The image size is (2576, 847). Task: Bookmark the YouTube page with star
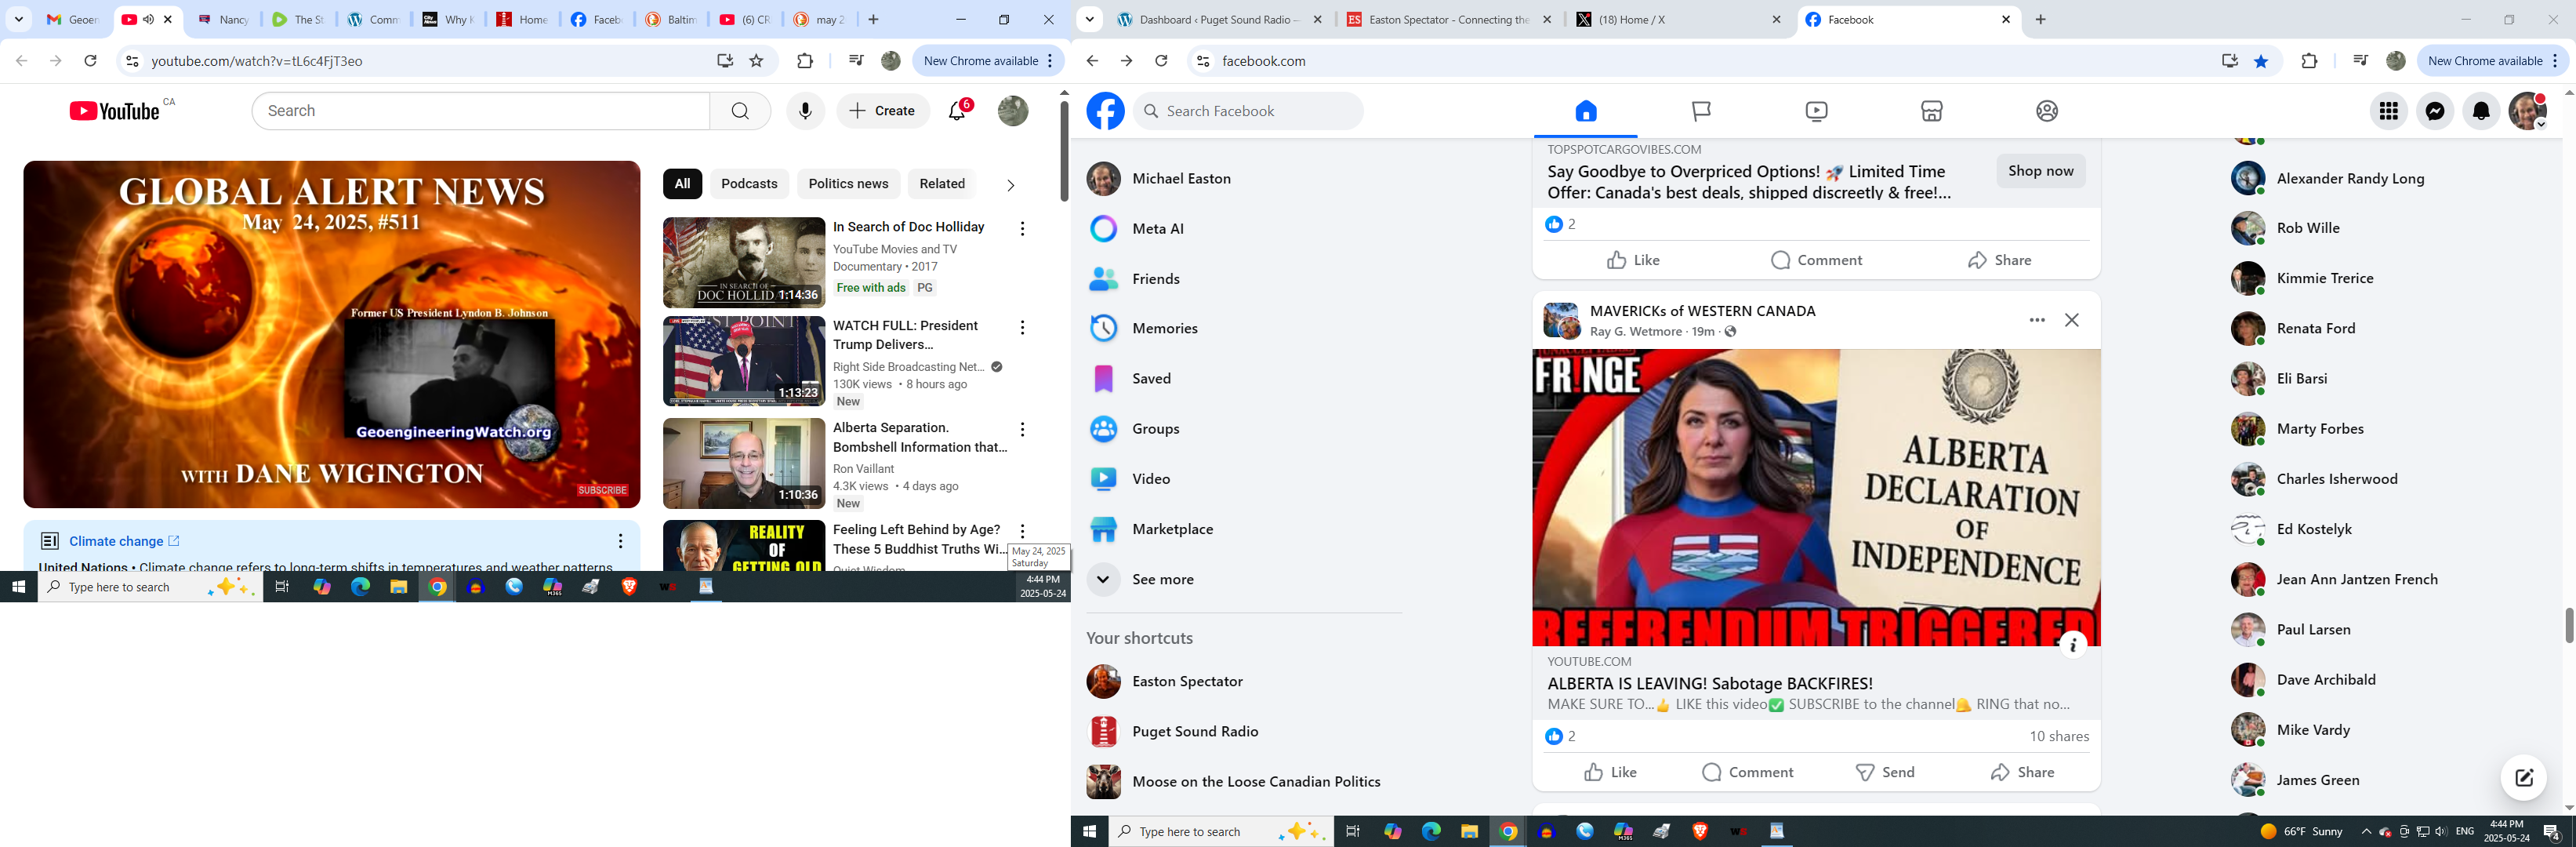tap(757, 61)
